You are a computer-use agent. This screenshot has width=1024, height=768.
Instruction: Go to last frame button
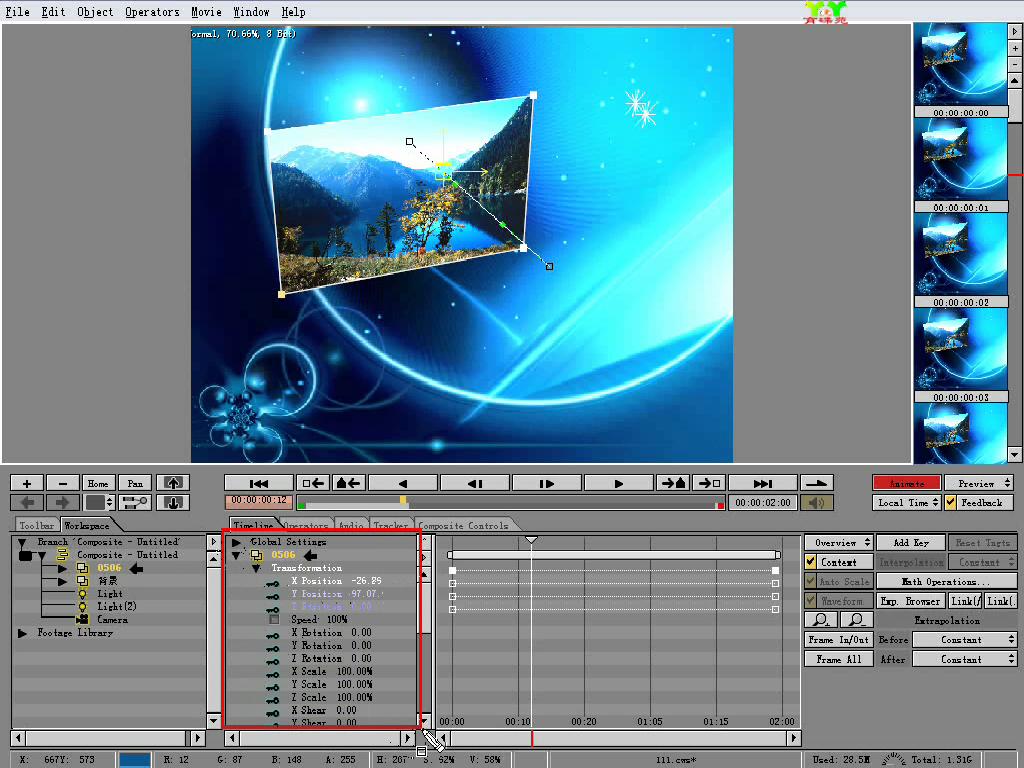[763, 483]
